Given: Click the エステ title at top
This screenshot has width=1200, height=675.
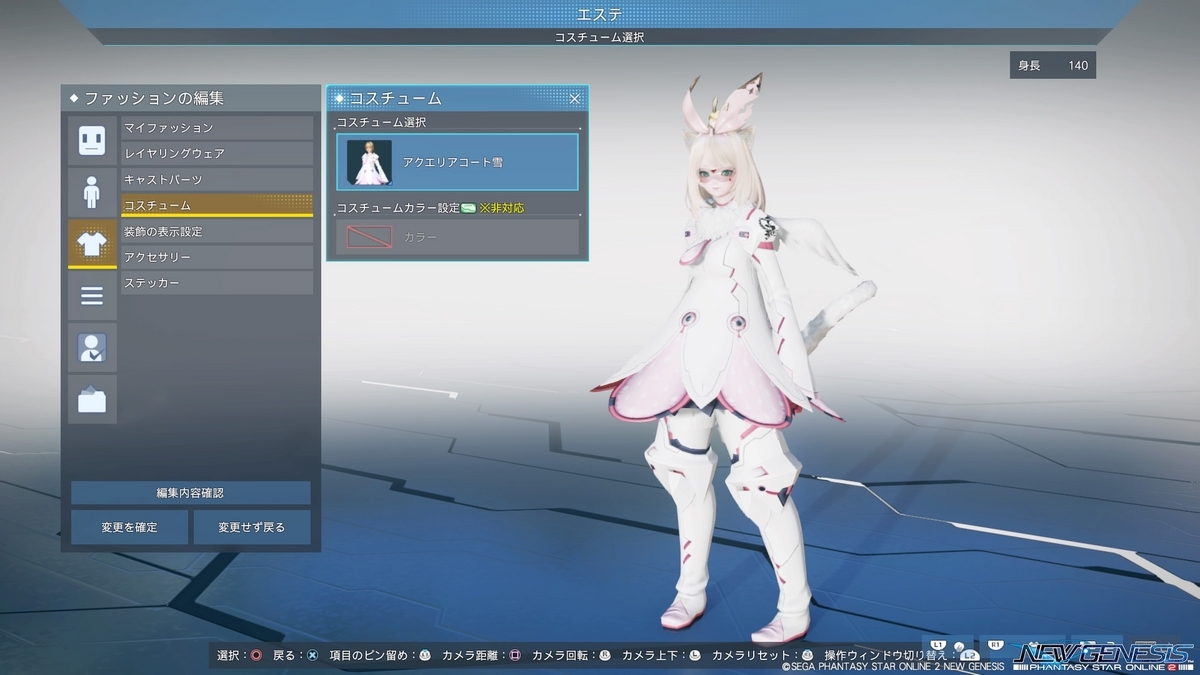Looking at the screenshot, I should [600, 14].
